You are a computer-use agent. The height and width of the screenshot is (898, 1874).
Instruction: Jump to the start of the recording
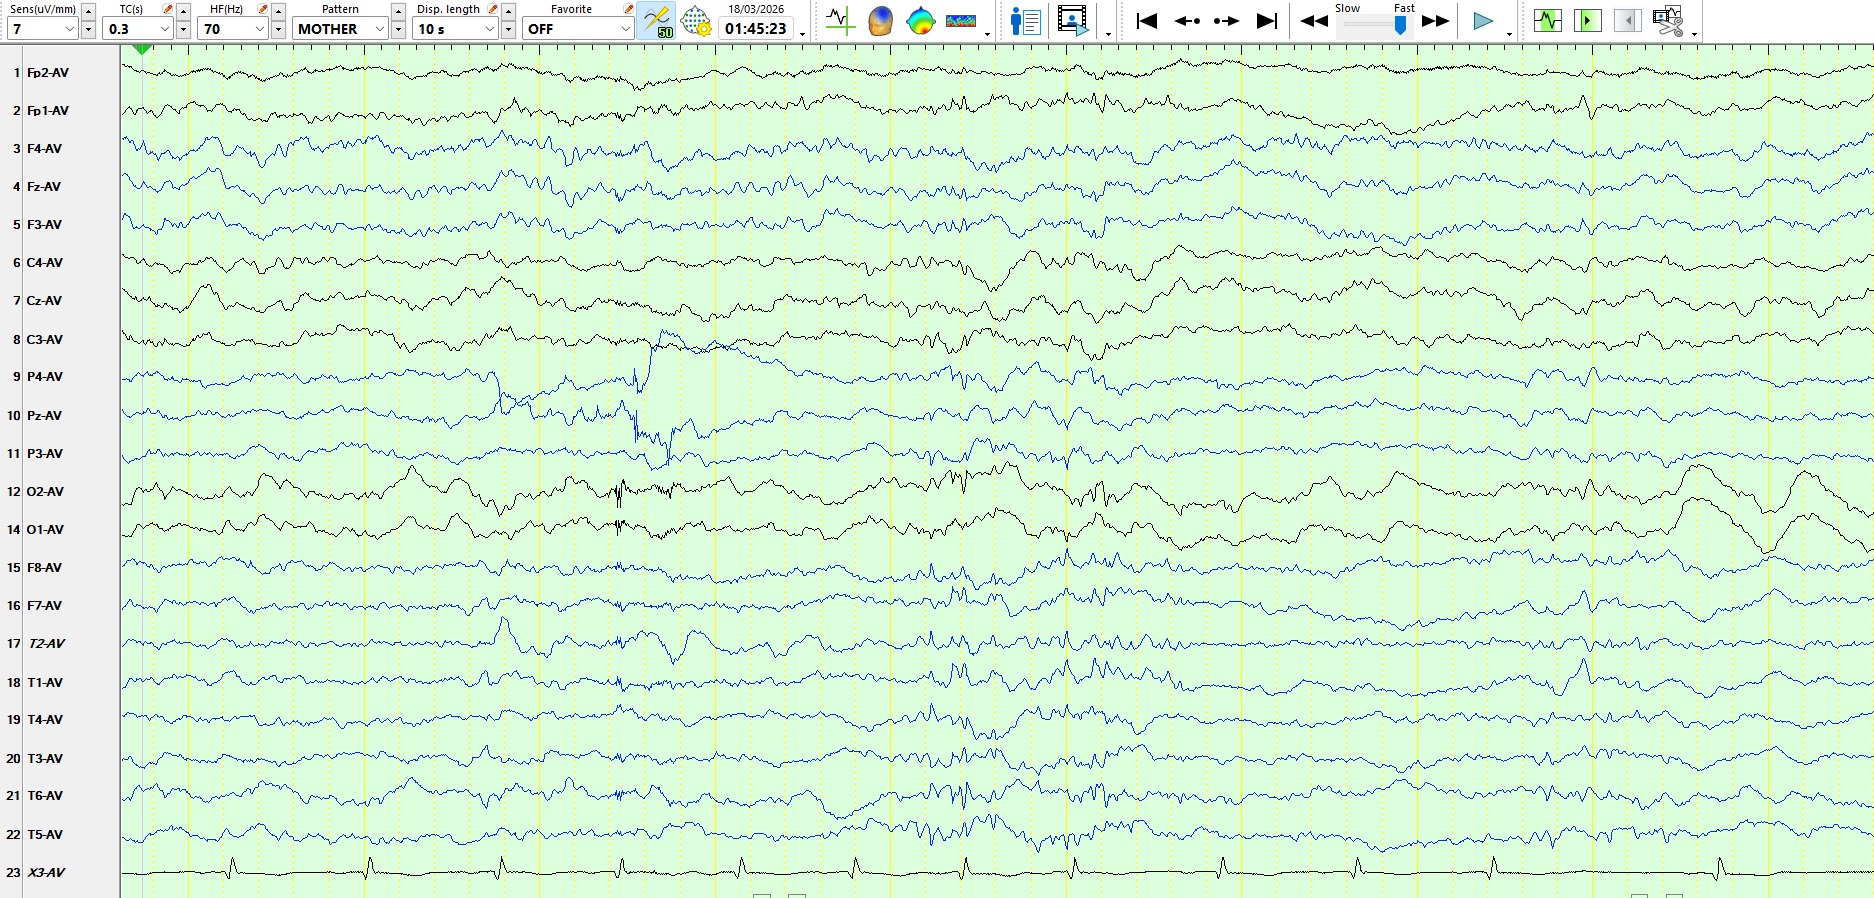[x=1147, y=21]
